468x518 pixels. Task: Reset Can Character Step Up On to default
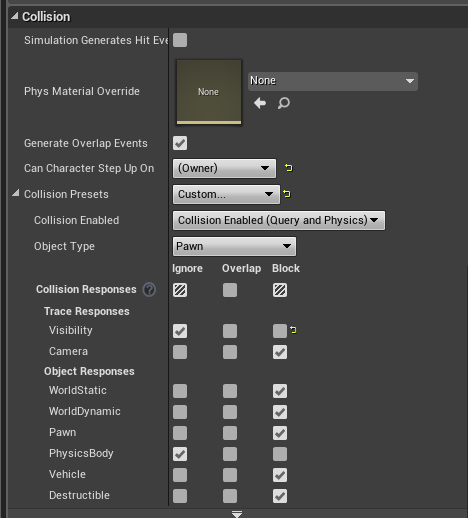[289, 168]
